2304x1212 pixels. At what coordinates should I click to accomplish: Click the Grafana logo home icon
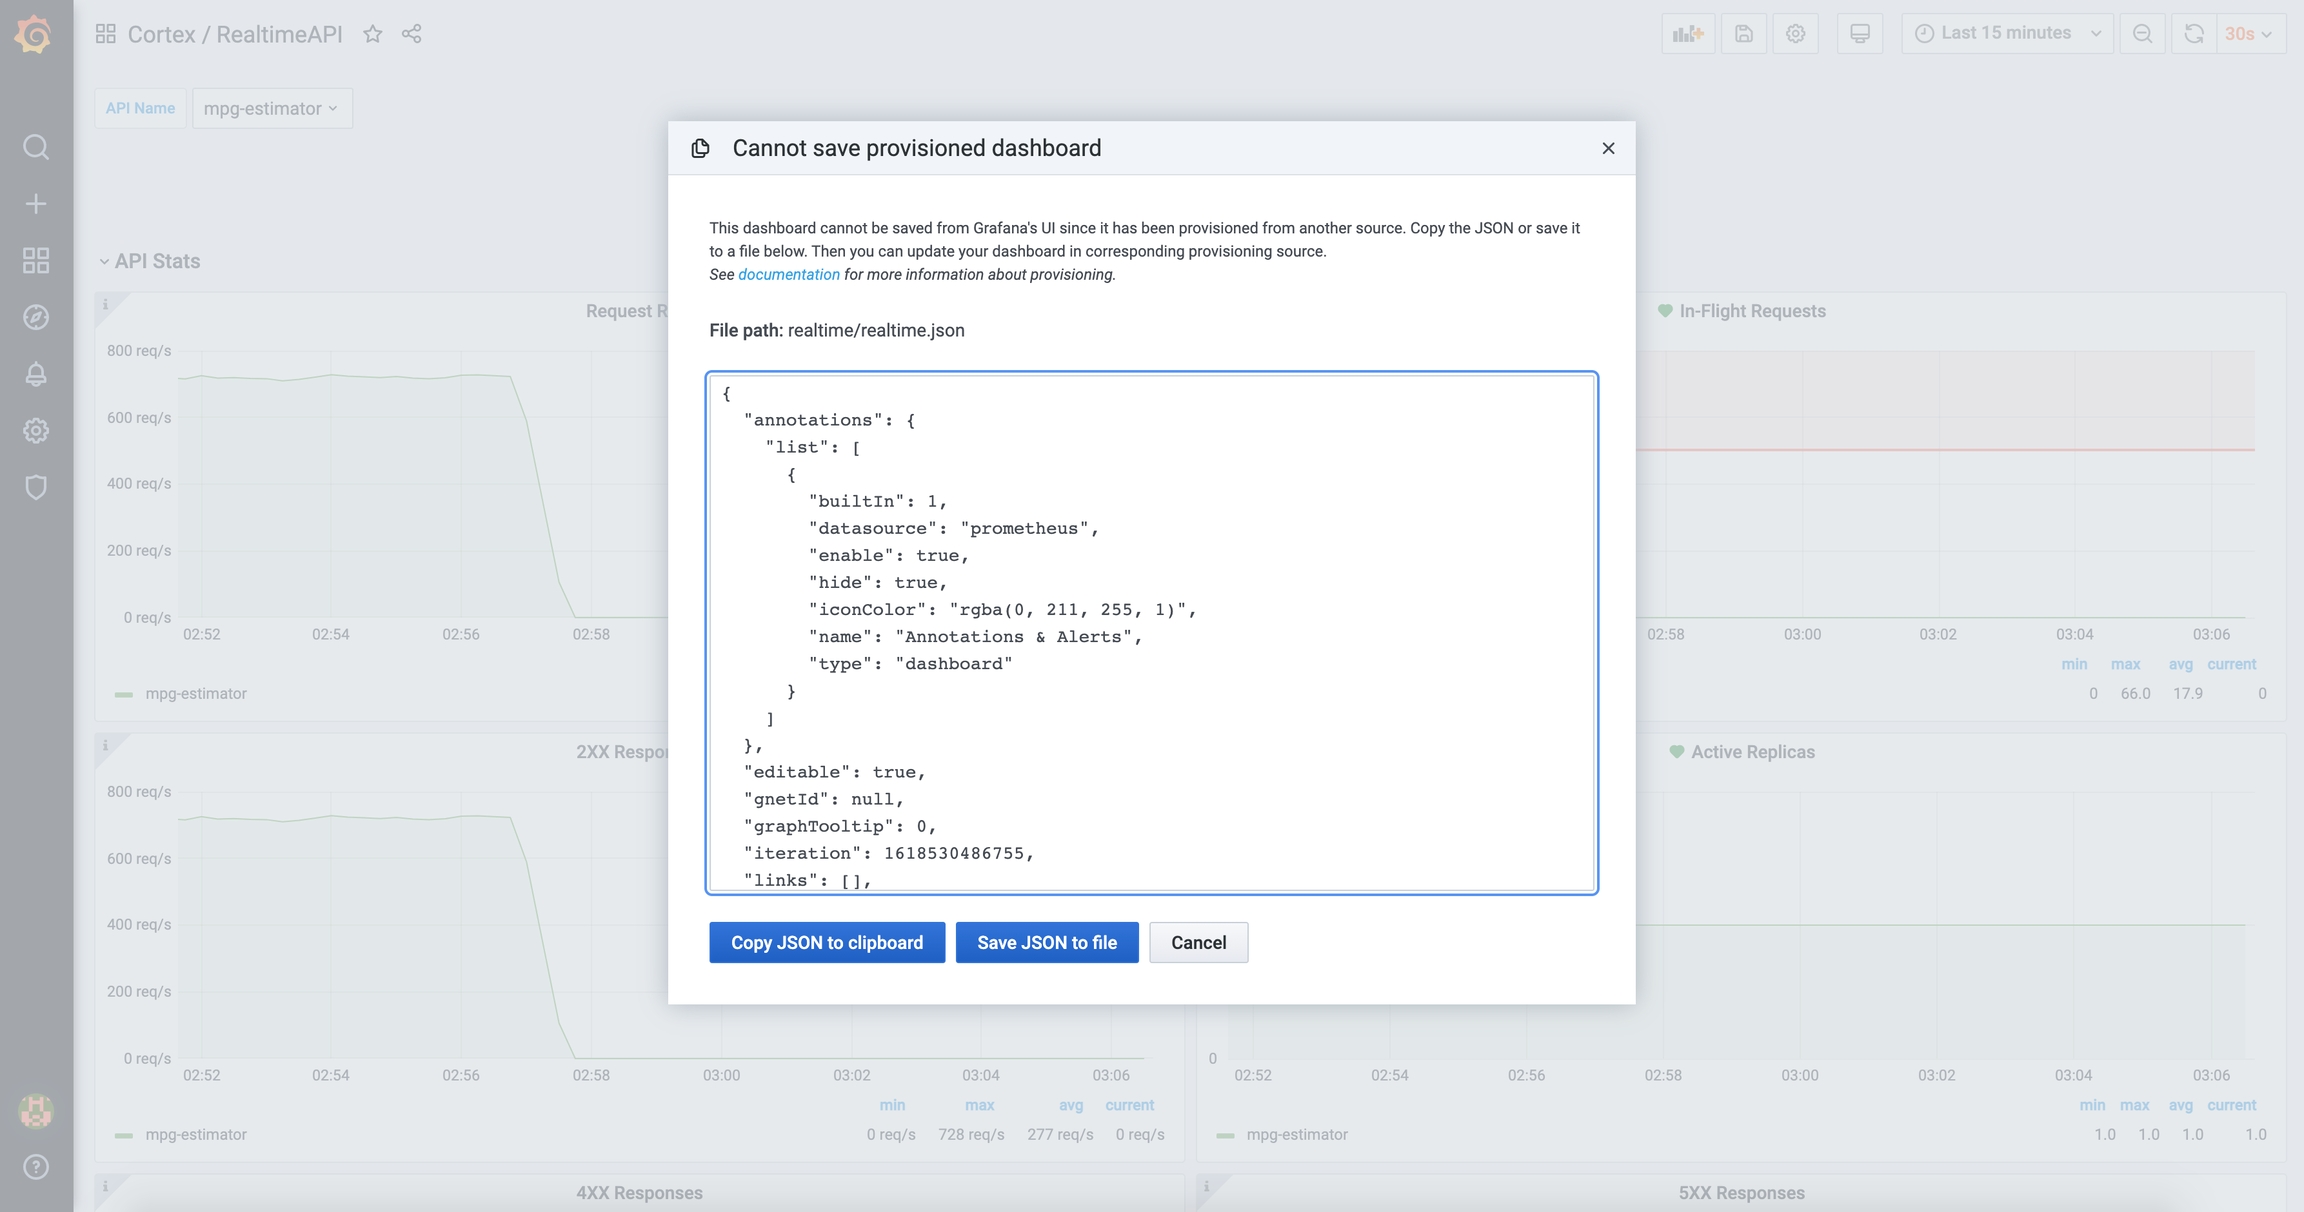click(x=34, y=35)
